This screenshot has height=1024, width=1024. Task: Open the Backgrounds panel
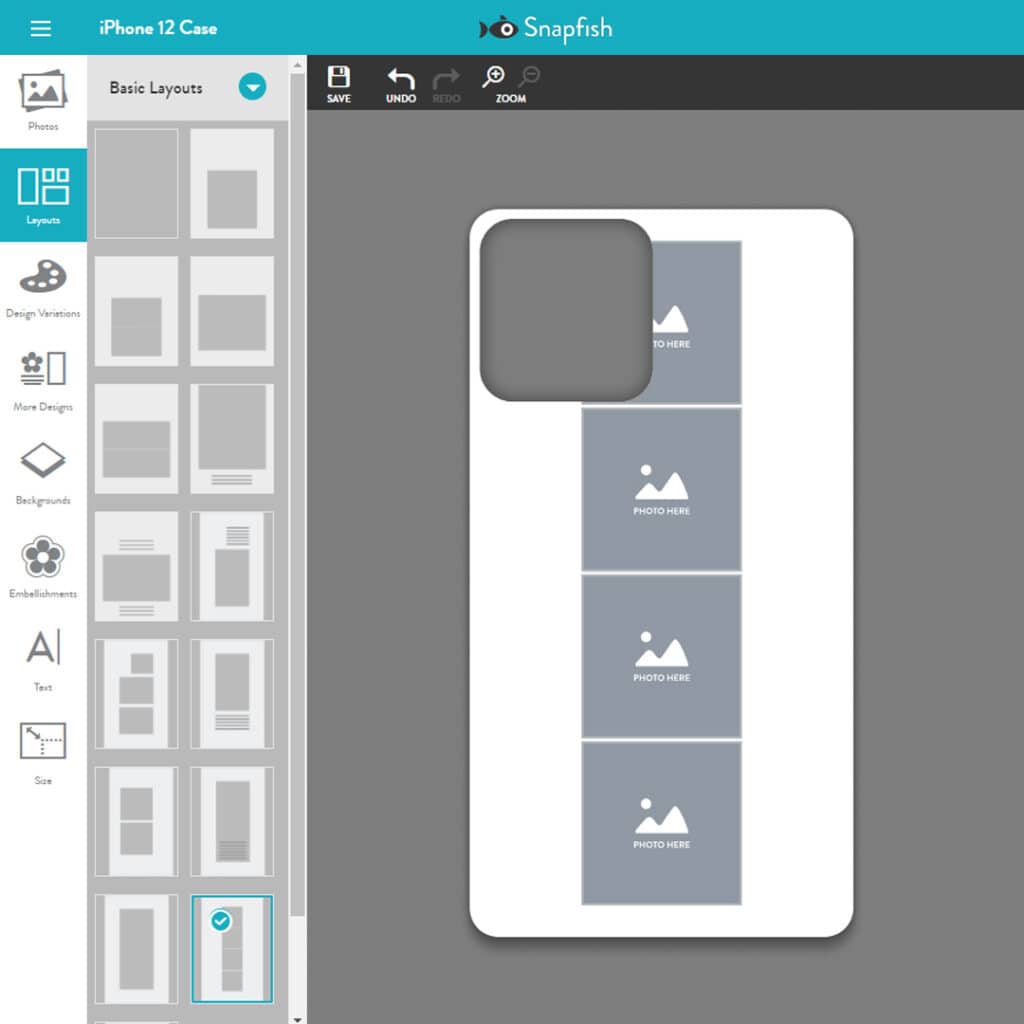click(x=43, y=470)
